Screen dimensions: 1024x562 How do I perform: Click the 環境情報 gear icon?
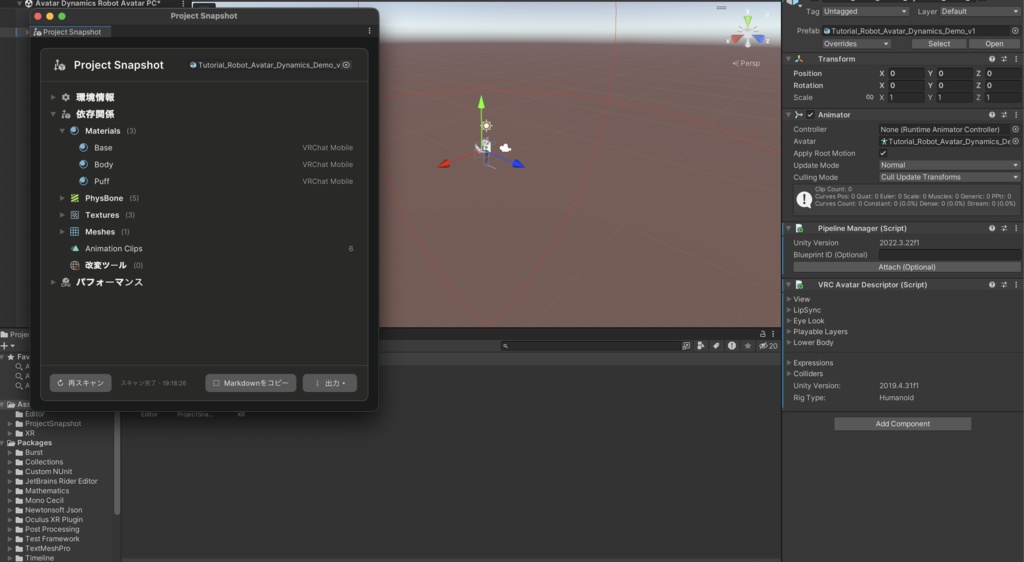click(65, 97)
